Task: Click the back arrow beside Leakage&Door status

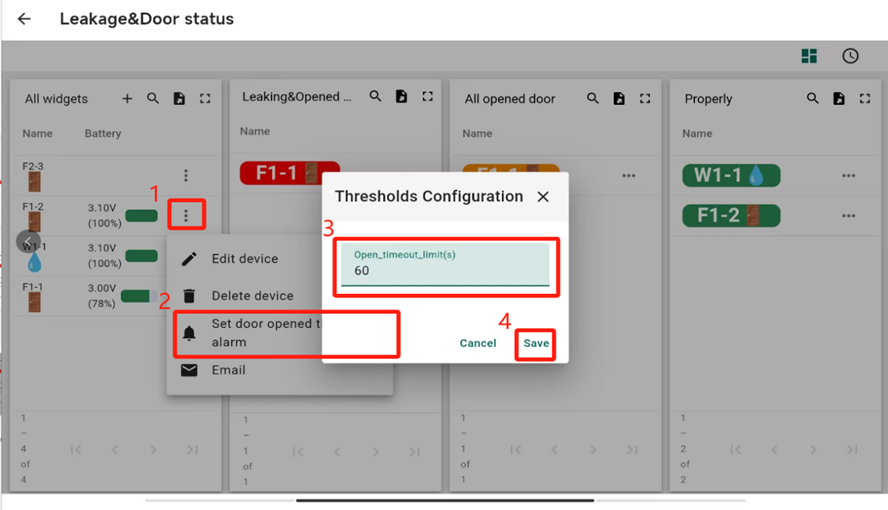Action: [x=24, y=19]
